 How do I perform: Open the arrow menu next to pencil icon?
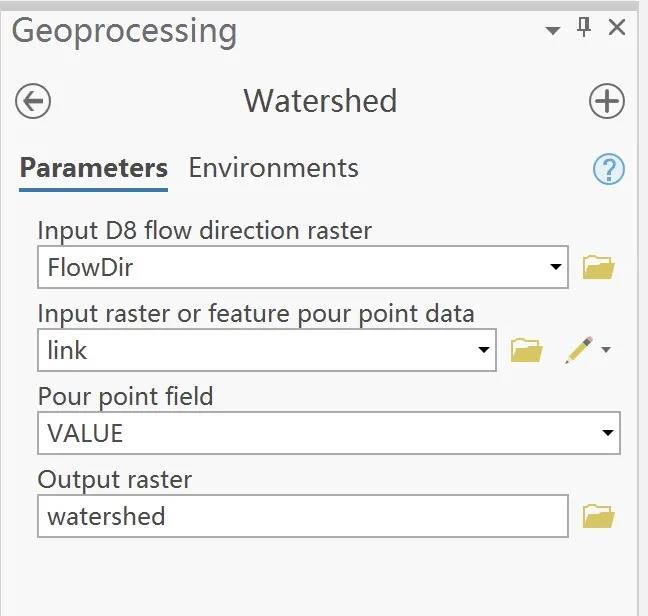[x=606, y=351]
